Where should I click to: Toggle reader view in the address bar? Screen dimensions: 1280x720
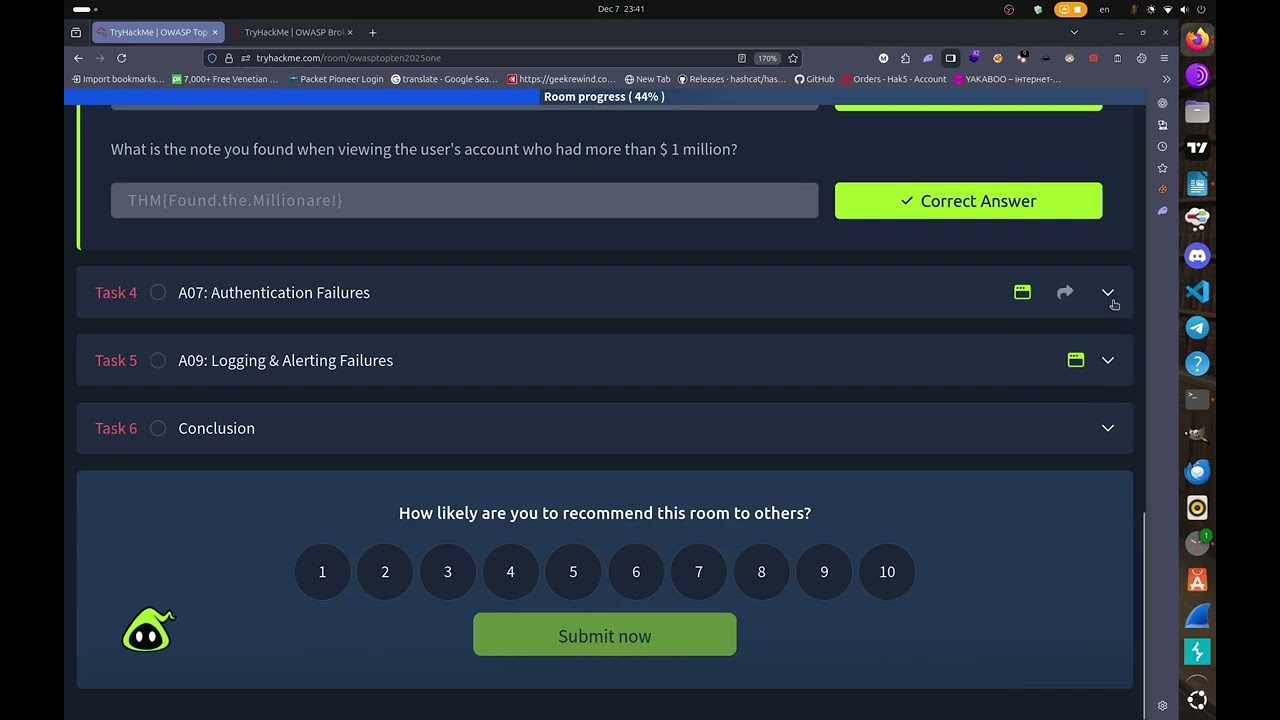click(x=741, y=58)
